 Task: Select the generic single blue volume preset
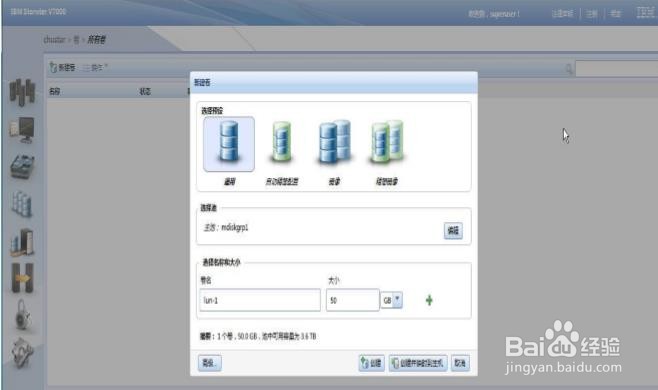click(229, 144)
